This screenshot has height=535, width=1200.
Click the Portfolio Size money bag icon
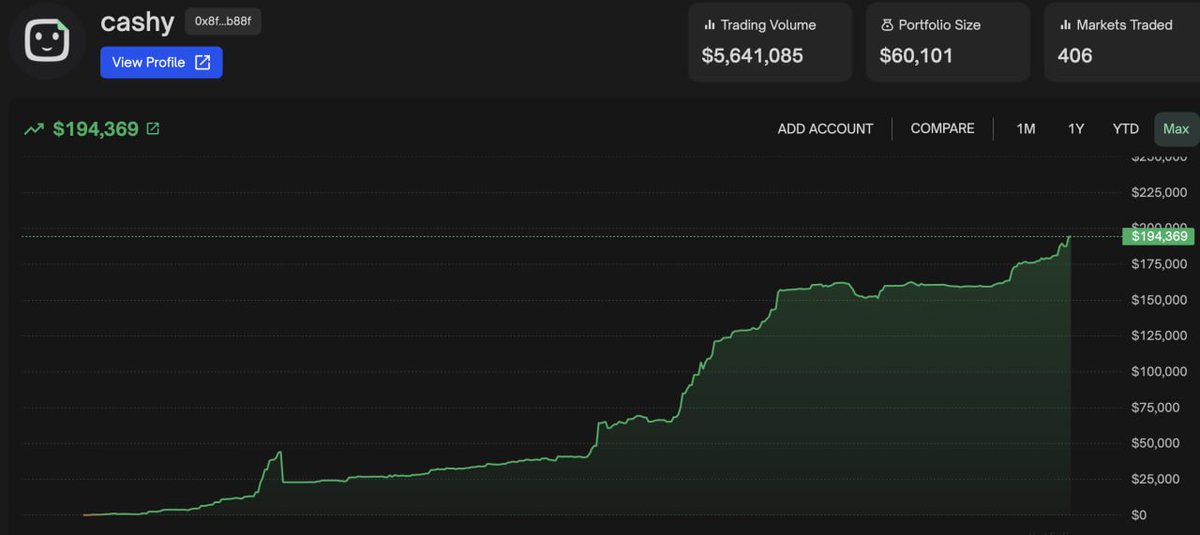(887, 25)
